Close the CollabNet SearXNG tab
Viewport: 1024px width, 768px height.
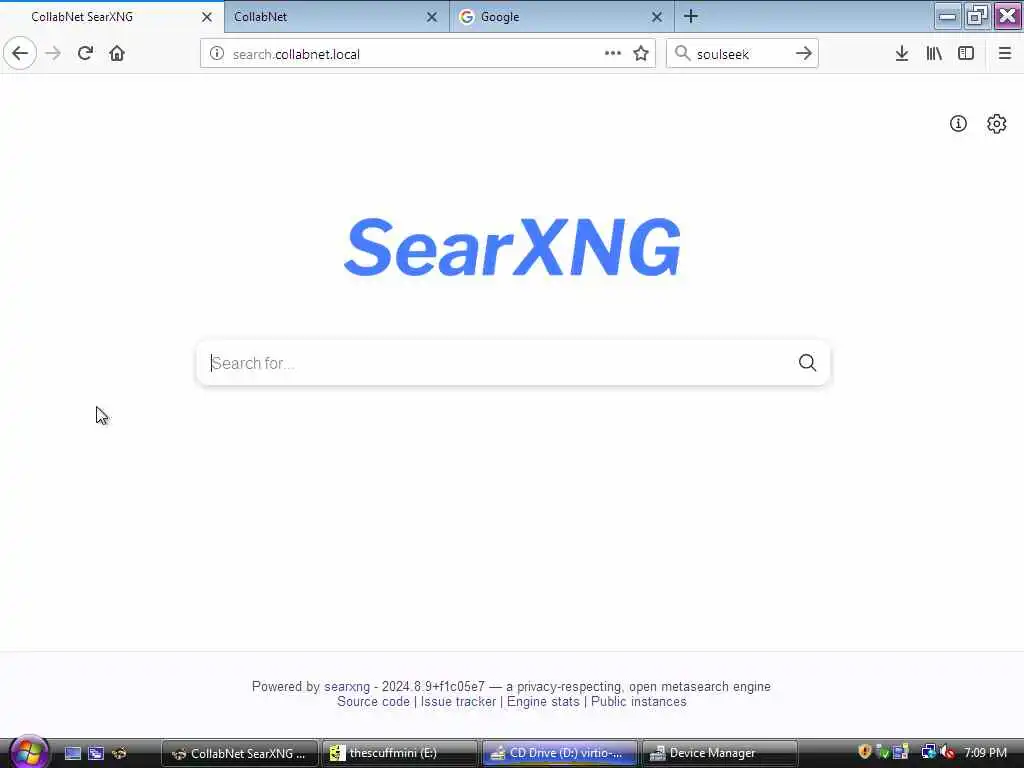207,17
